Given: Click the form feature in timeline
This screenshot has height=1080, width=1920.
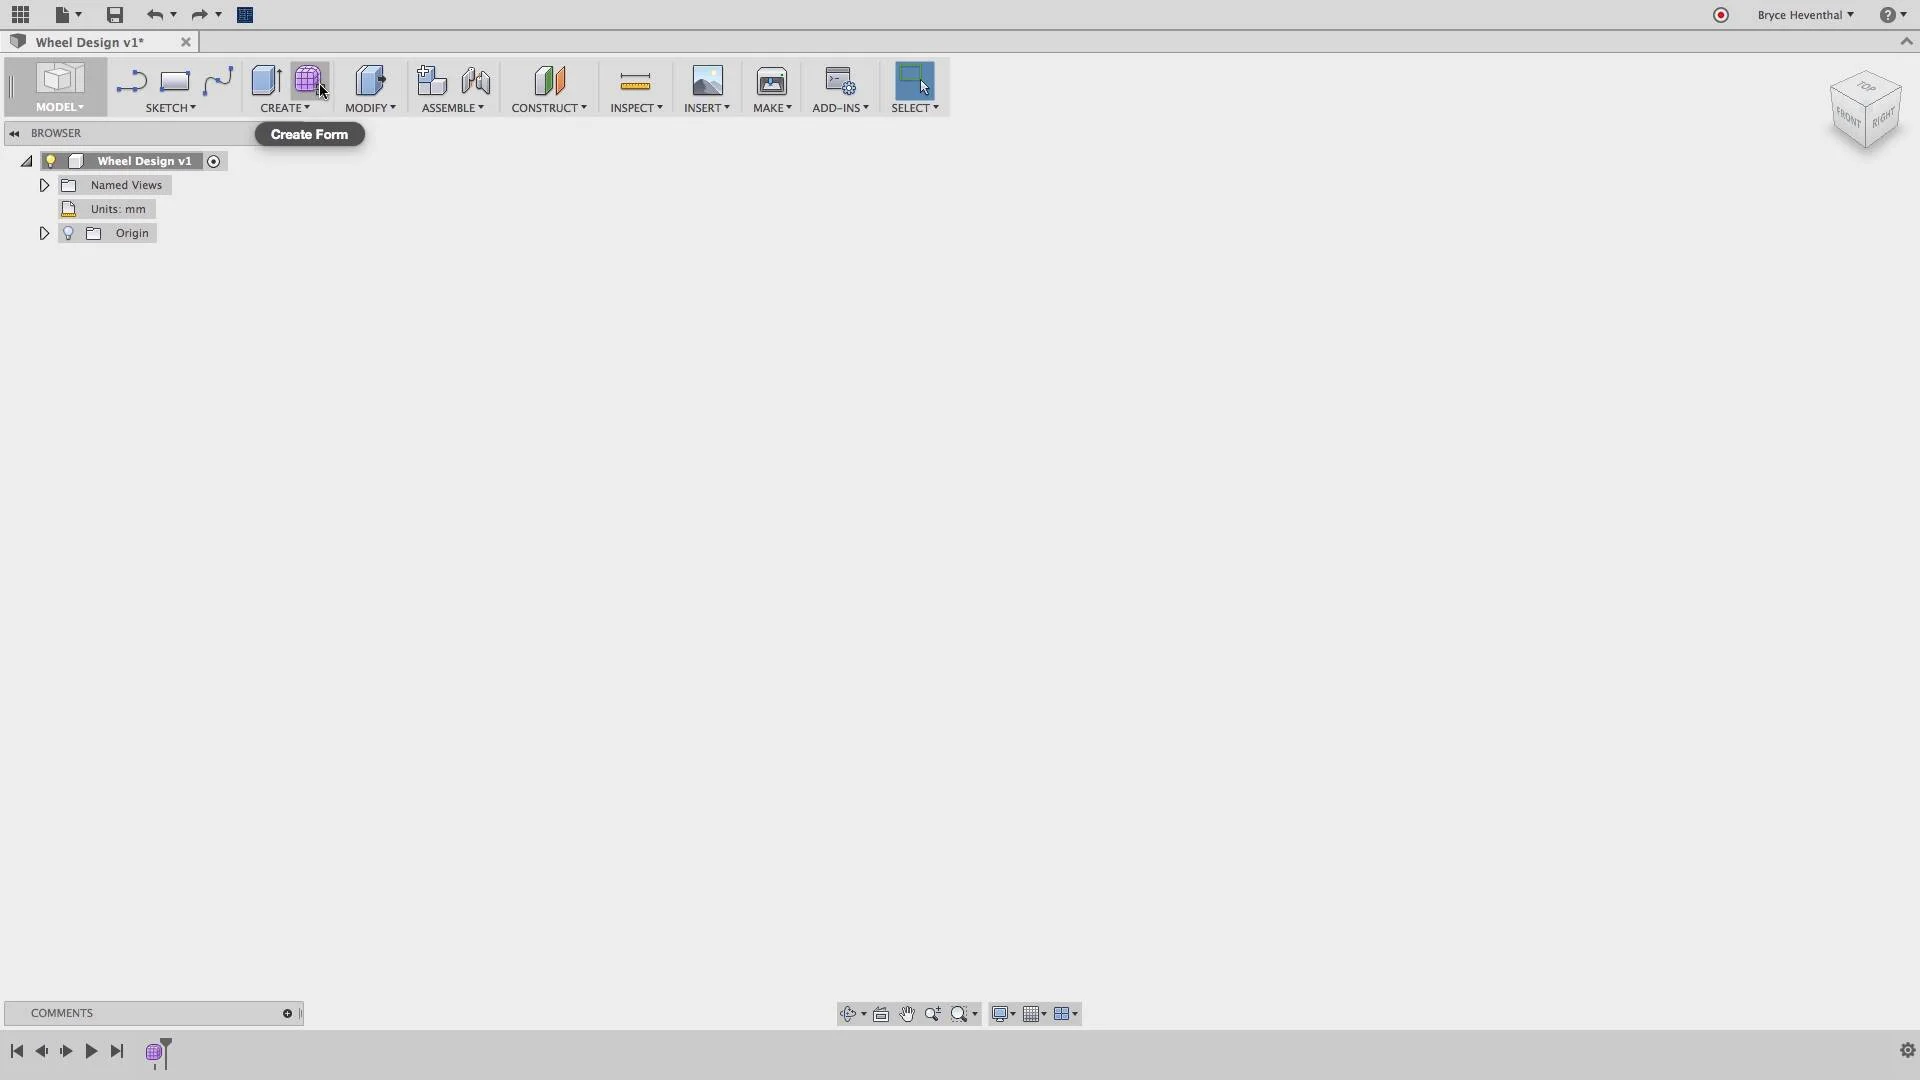Looking at the screenshot, I should click(x=154, y=1052).
